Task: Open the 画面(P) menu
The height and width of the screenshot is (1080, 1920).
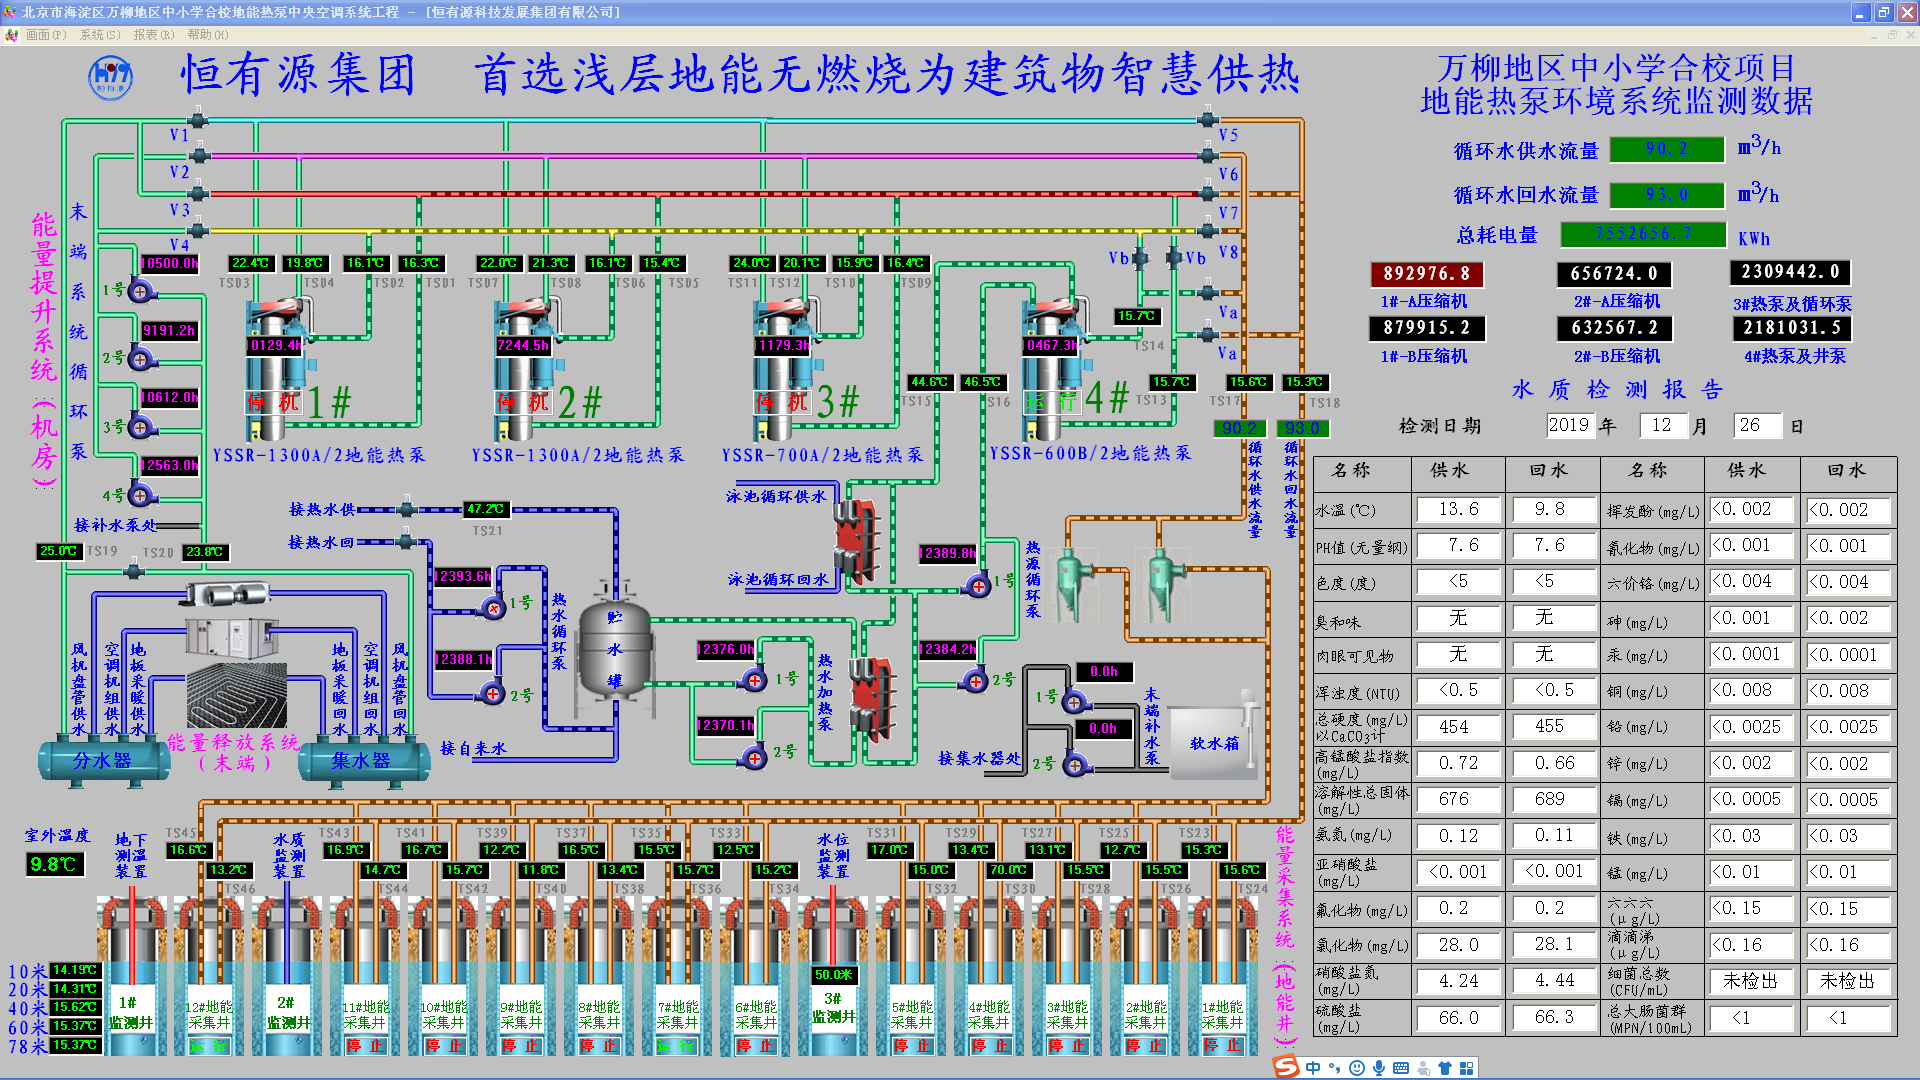Action: [45, 34]
